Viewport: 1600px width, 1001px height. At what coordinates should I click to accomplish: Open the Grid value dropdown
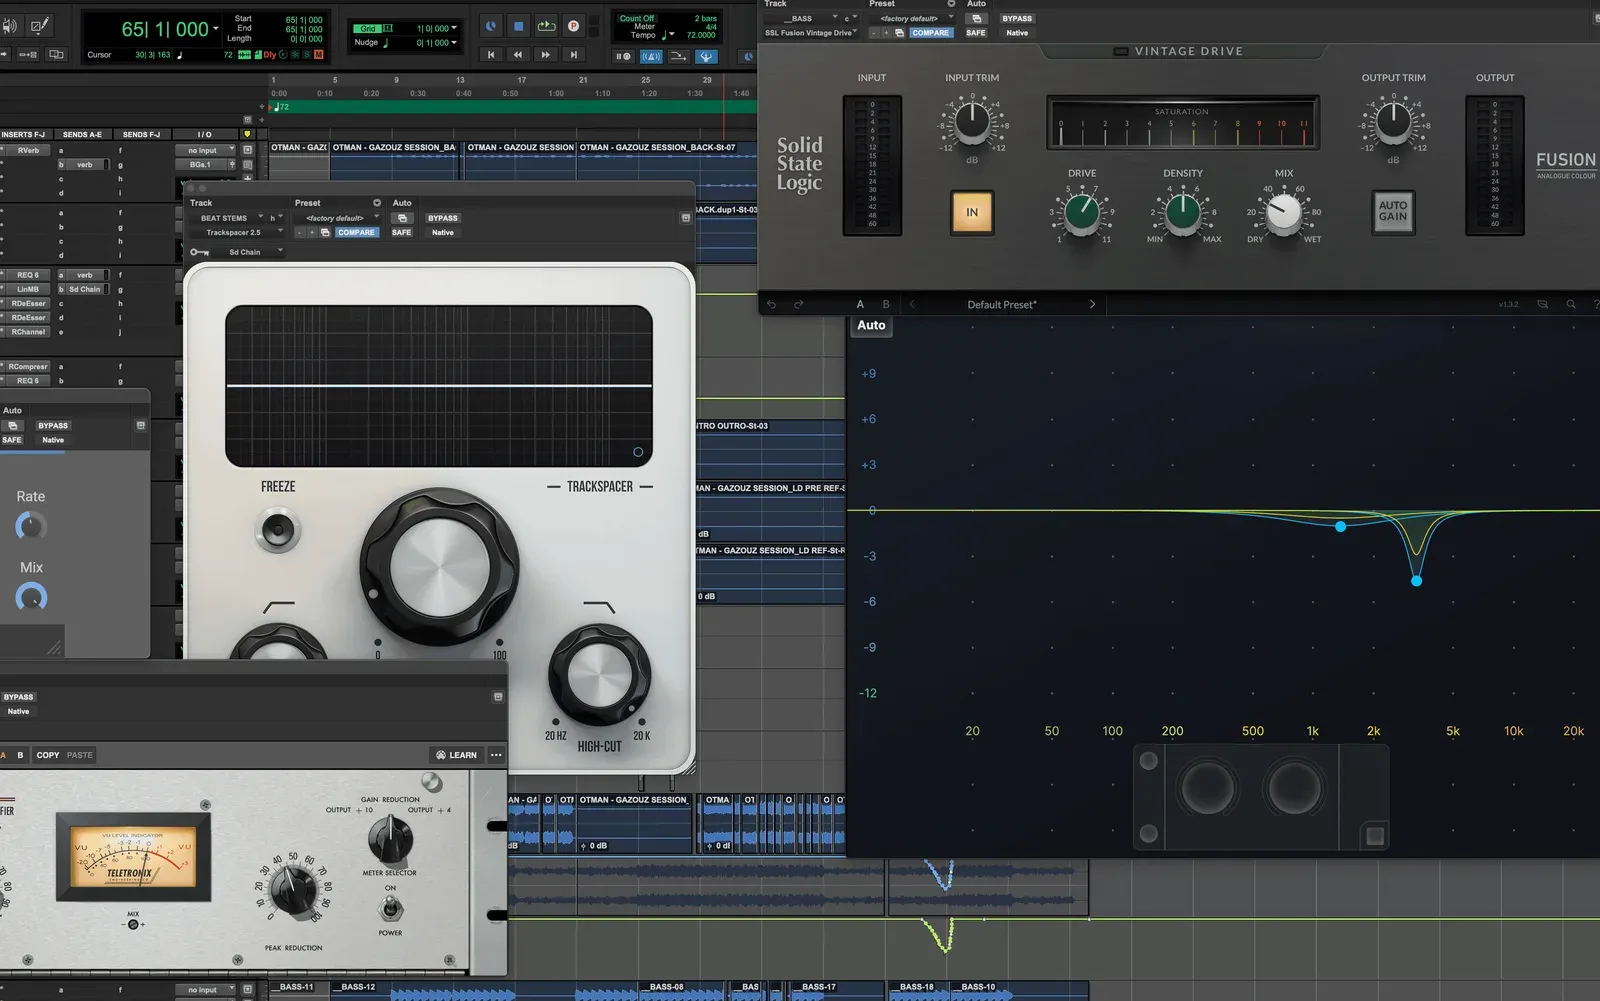[455, 28]
